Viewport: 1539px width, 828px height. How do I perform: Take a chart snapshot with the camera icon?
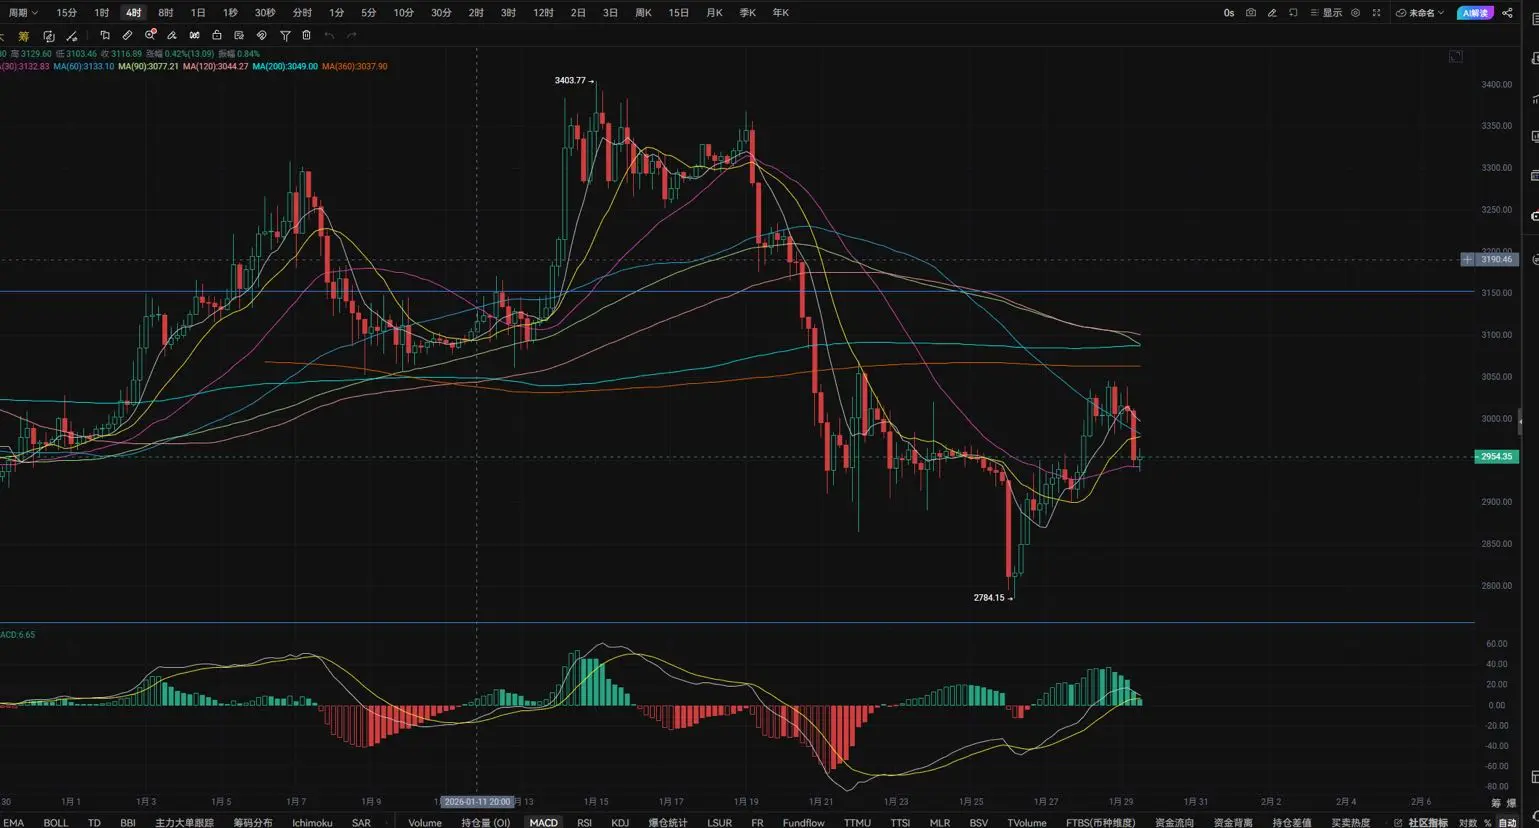(1250, 13)
